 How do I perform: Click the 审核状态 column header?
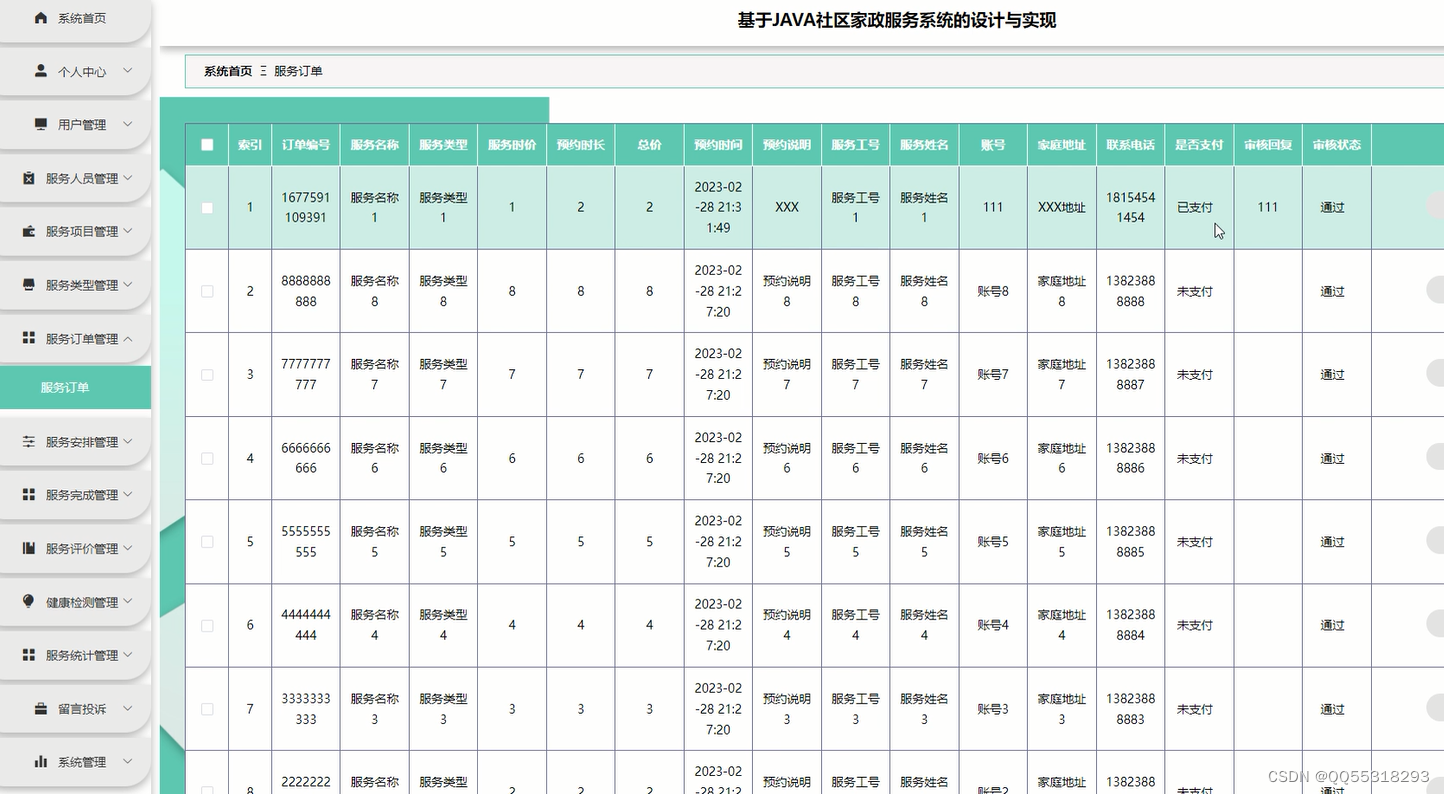pyautogui.click(x=1337, y=145)
